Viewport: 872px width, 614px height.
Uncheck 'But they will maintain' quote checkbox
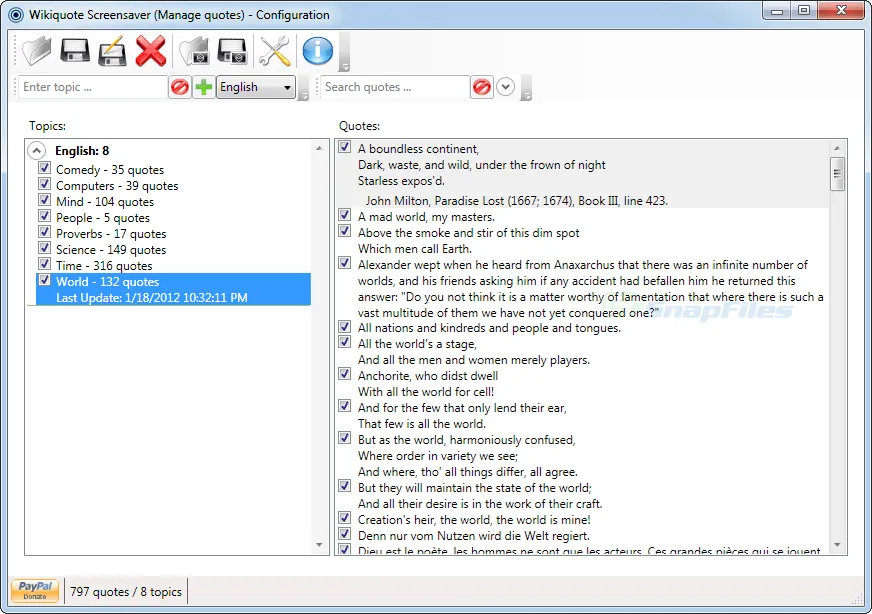point(345,486)
